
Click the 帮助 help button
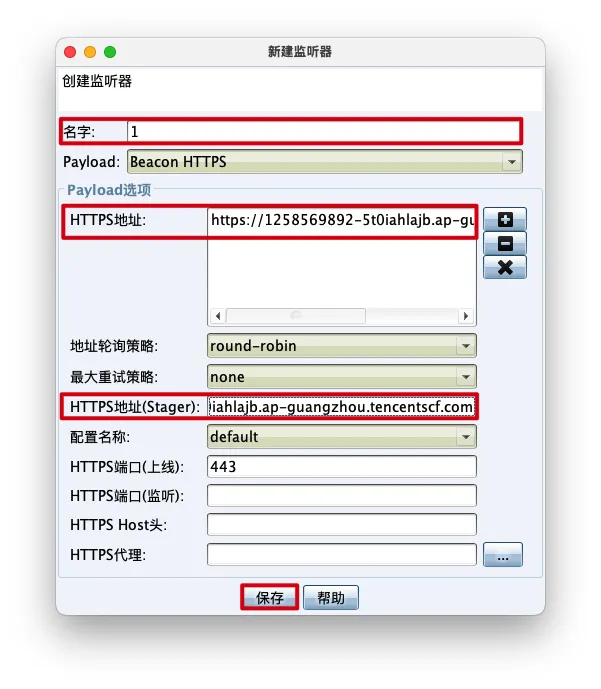click(331, 597)
